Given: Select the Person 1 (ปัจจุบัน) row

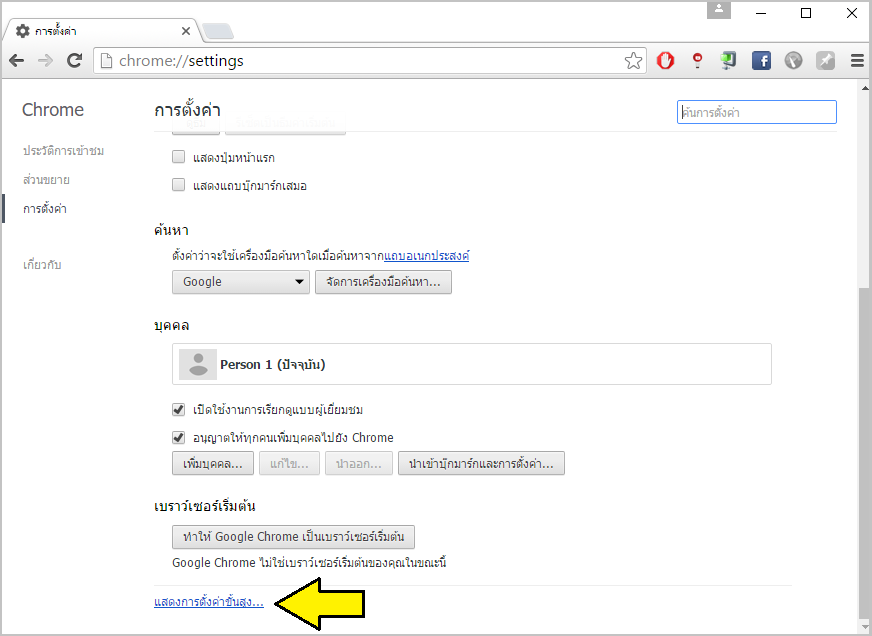Looking at the screenshot, I should click(x=472, y=364).
